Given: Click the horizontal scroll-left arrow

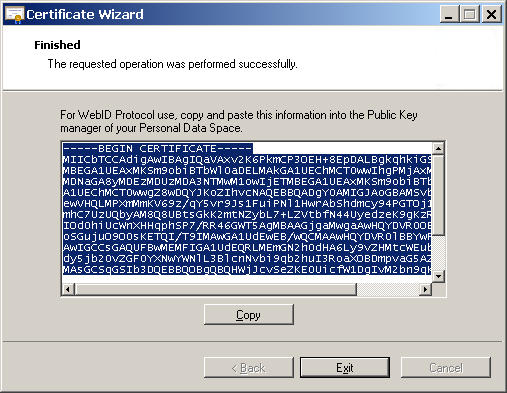Looking at the screenshot, I should (x=68, y=289).
